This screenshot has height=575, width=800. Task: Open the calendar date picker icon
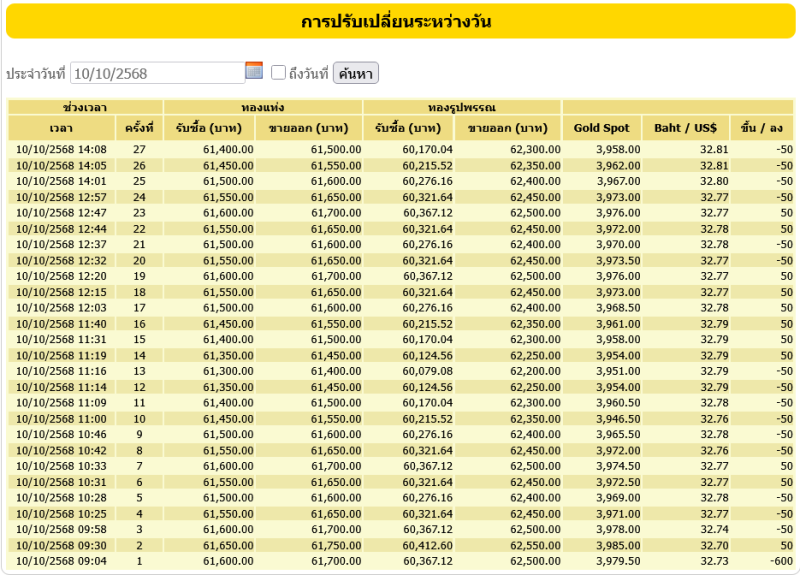click(254, 71)
